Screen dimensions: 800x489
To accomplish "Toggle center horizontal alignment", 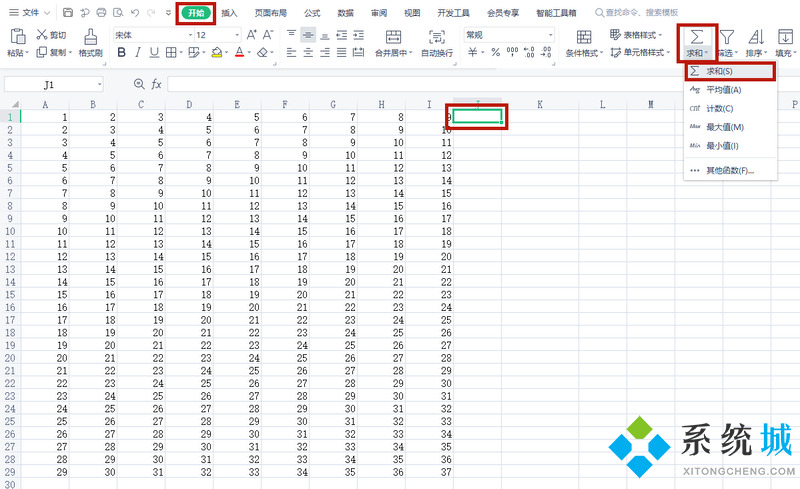I will point(308,52).
